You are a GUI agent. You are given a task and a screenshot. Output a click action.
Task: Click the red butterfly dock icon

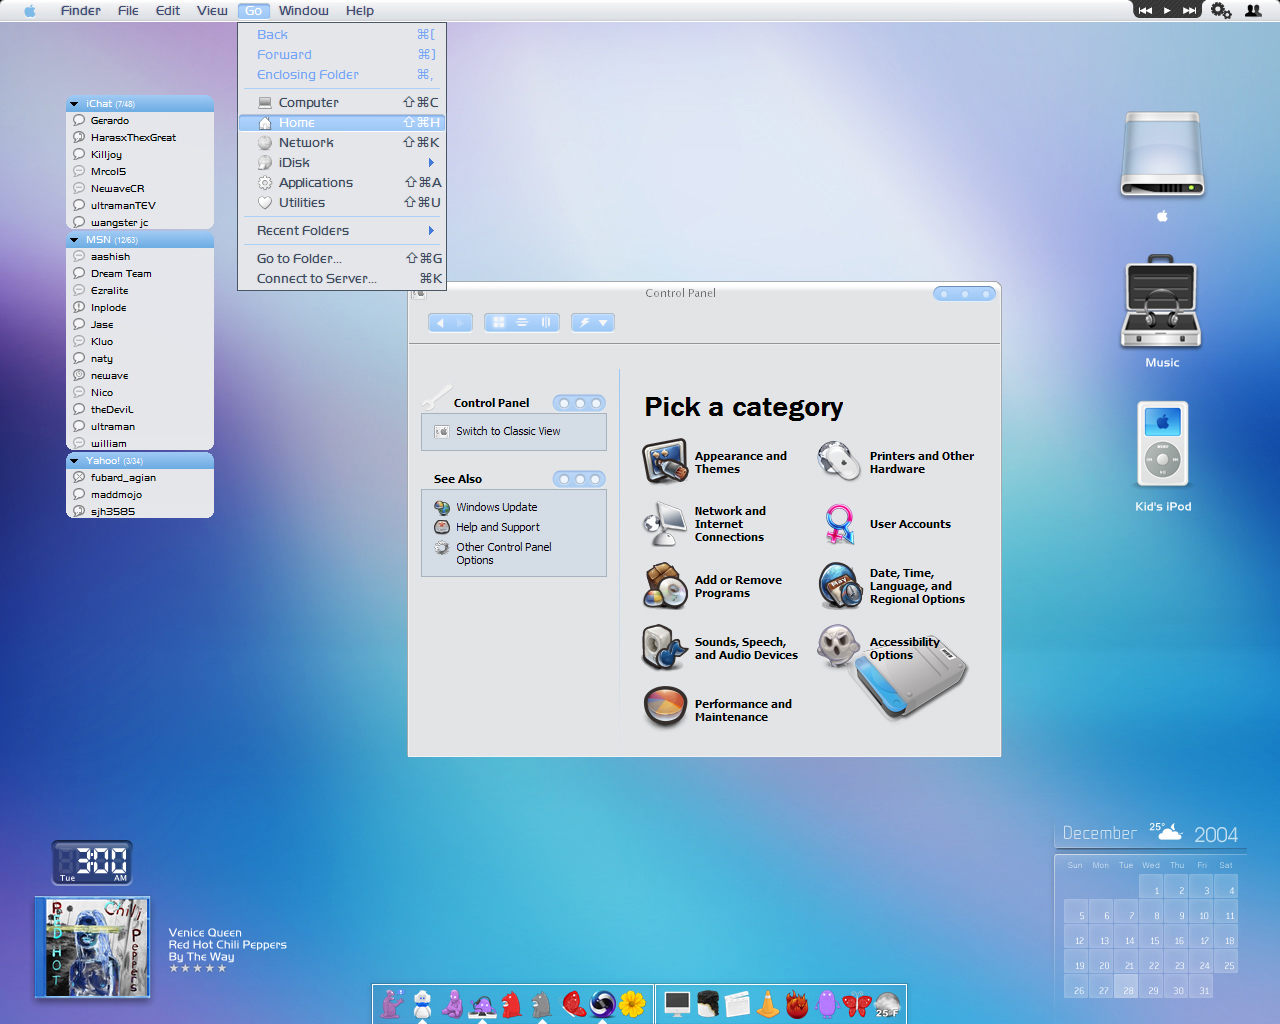tap(857, 1003)
